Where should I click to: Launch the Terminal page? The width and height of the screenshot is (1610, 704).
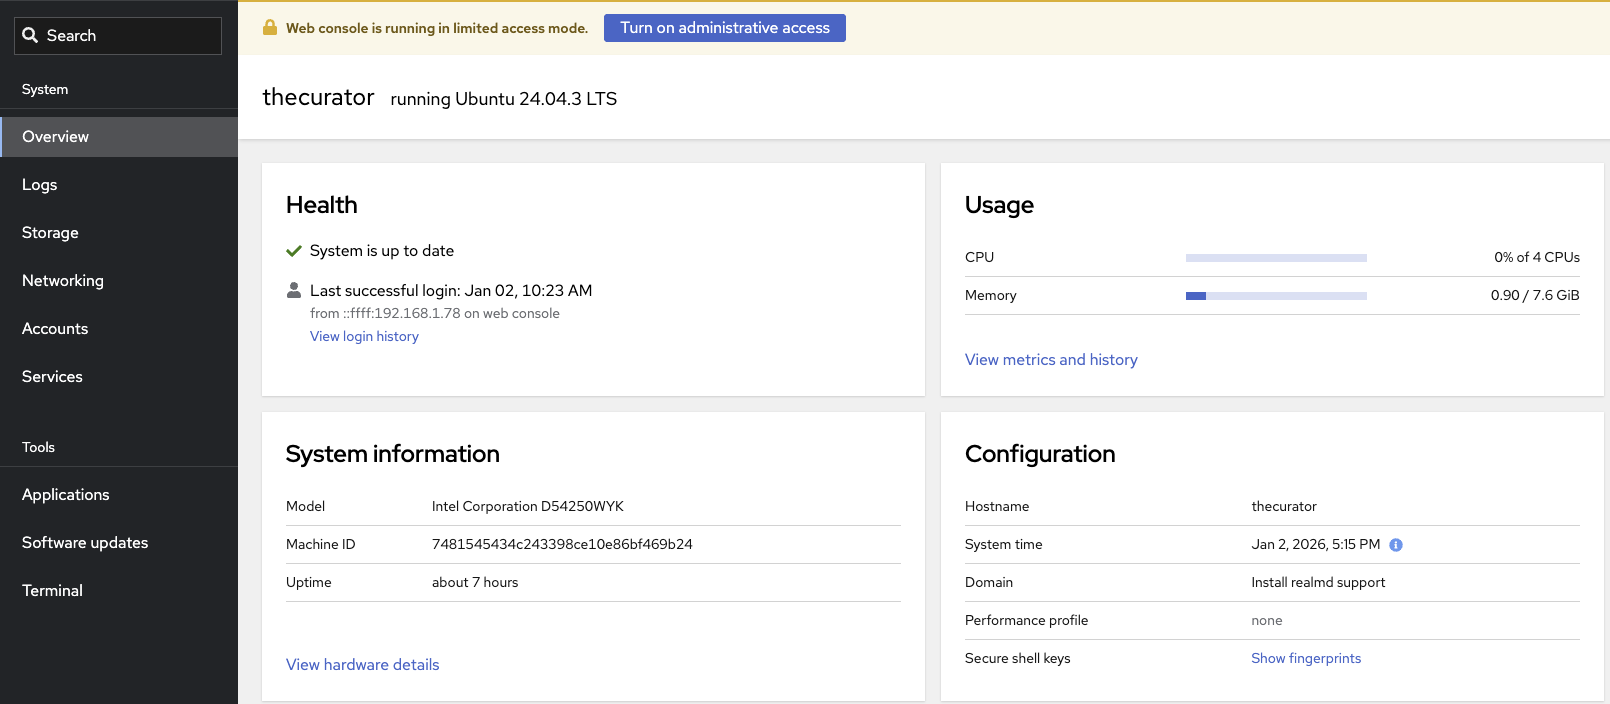[x=52, y=591]
